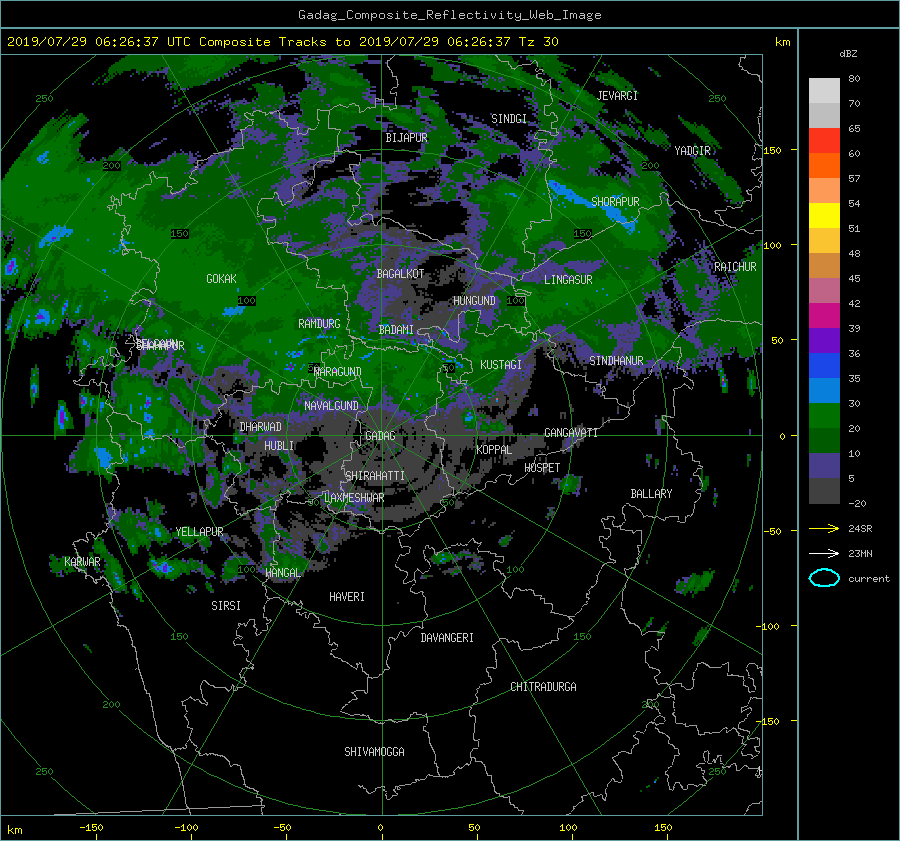
Task: Select the bright green 20–30 dBZ swatch
Action: (824, 416)
